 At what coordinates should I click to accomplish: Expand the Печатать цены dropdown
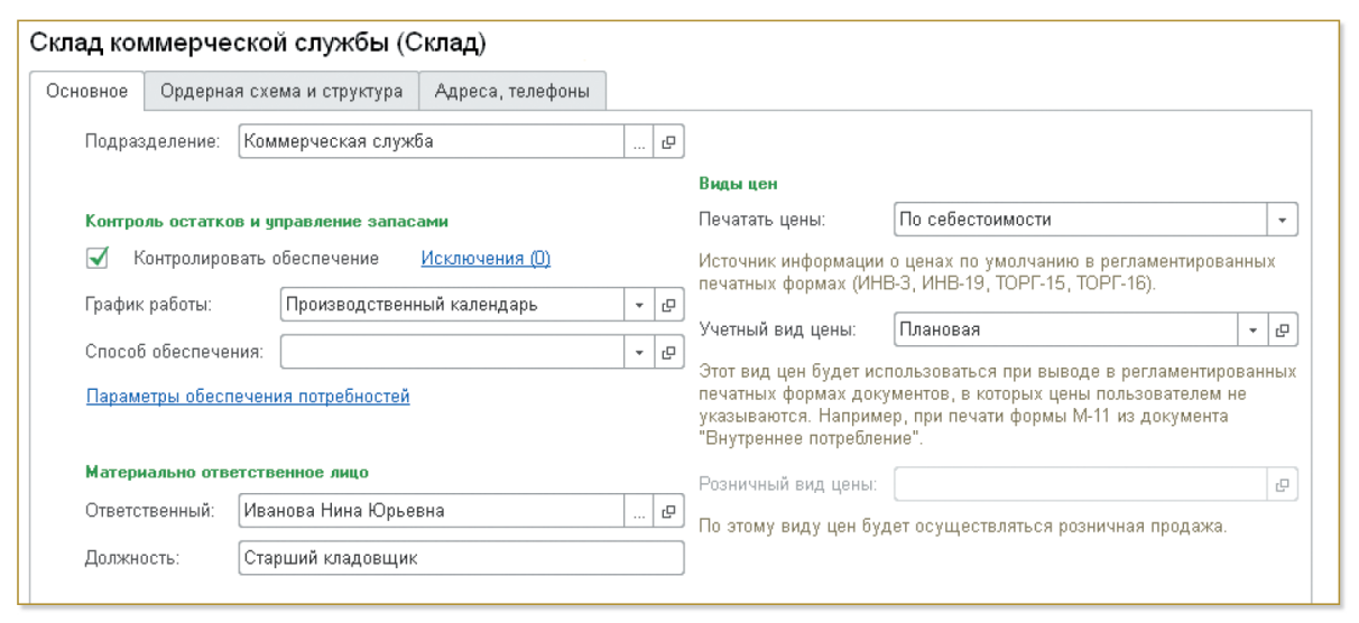(1283, 220)
